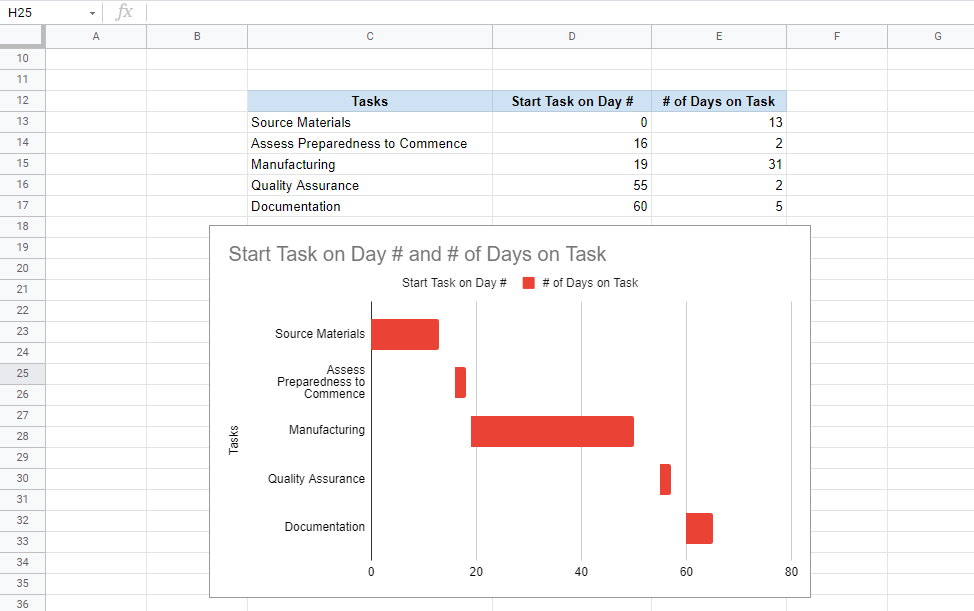Select the Quality Assurance table cell
Screen dimensions: 974x611
pyautogui.click(x=370, y=186)
